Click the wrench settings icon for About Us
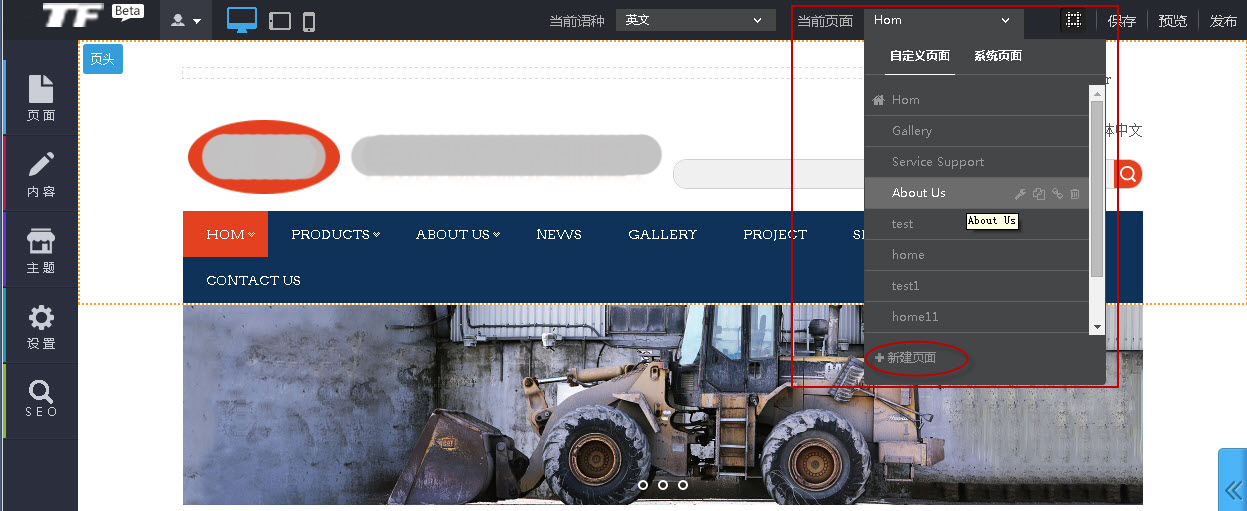 tap(1020, 194)
